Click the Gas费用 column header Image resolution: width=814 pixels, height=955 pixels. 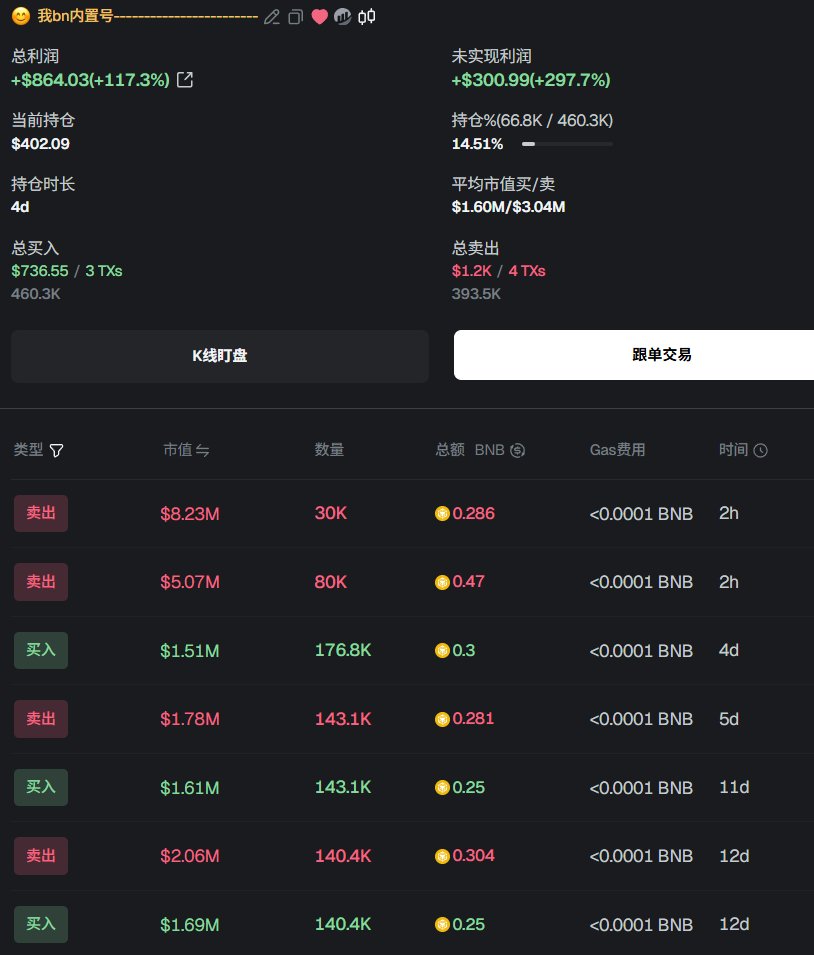[617, 450]
